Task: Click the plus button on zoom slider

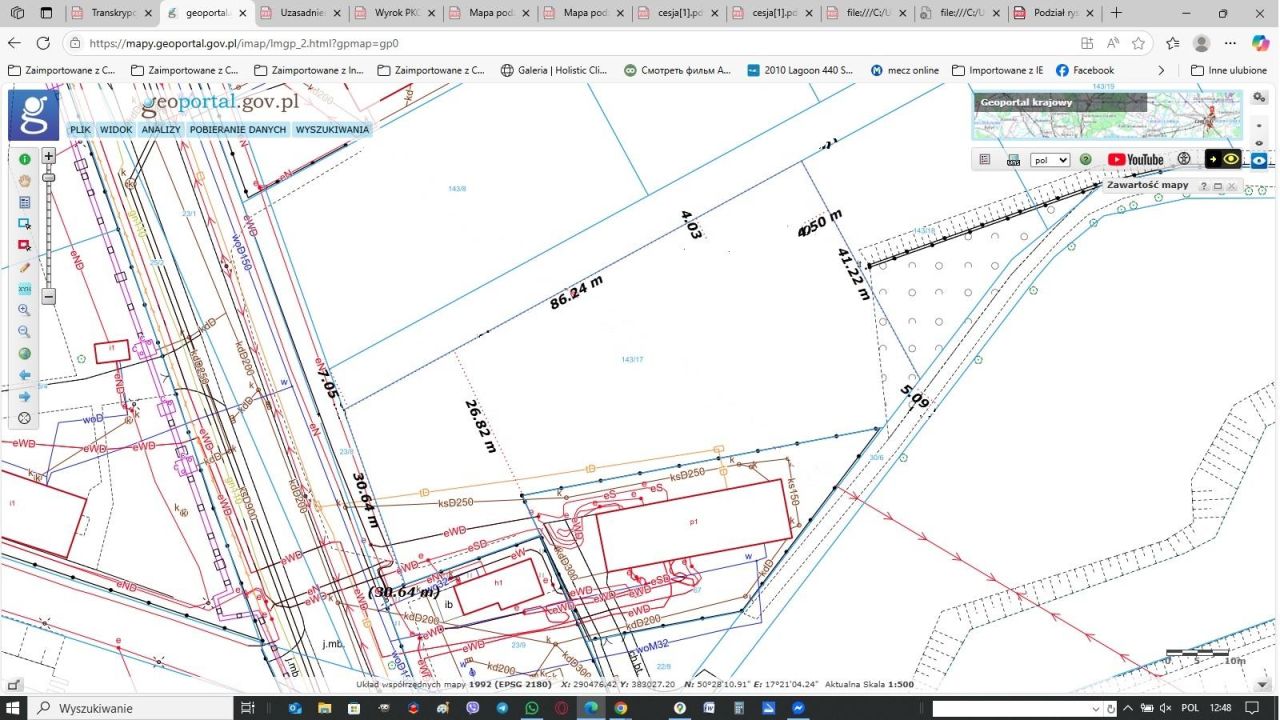Action: (x=48, y=156)
